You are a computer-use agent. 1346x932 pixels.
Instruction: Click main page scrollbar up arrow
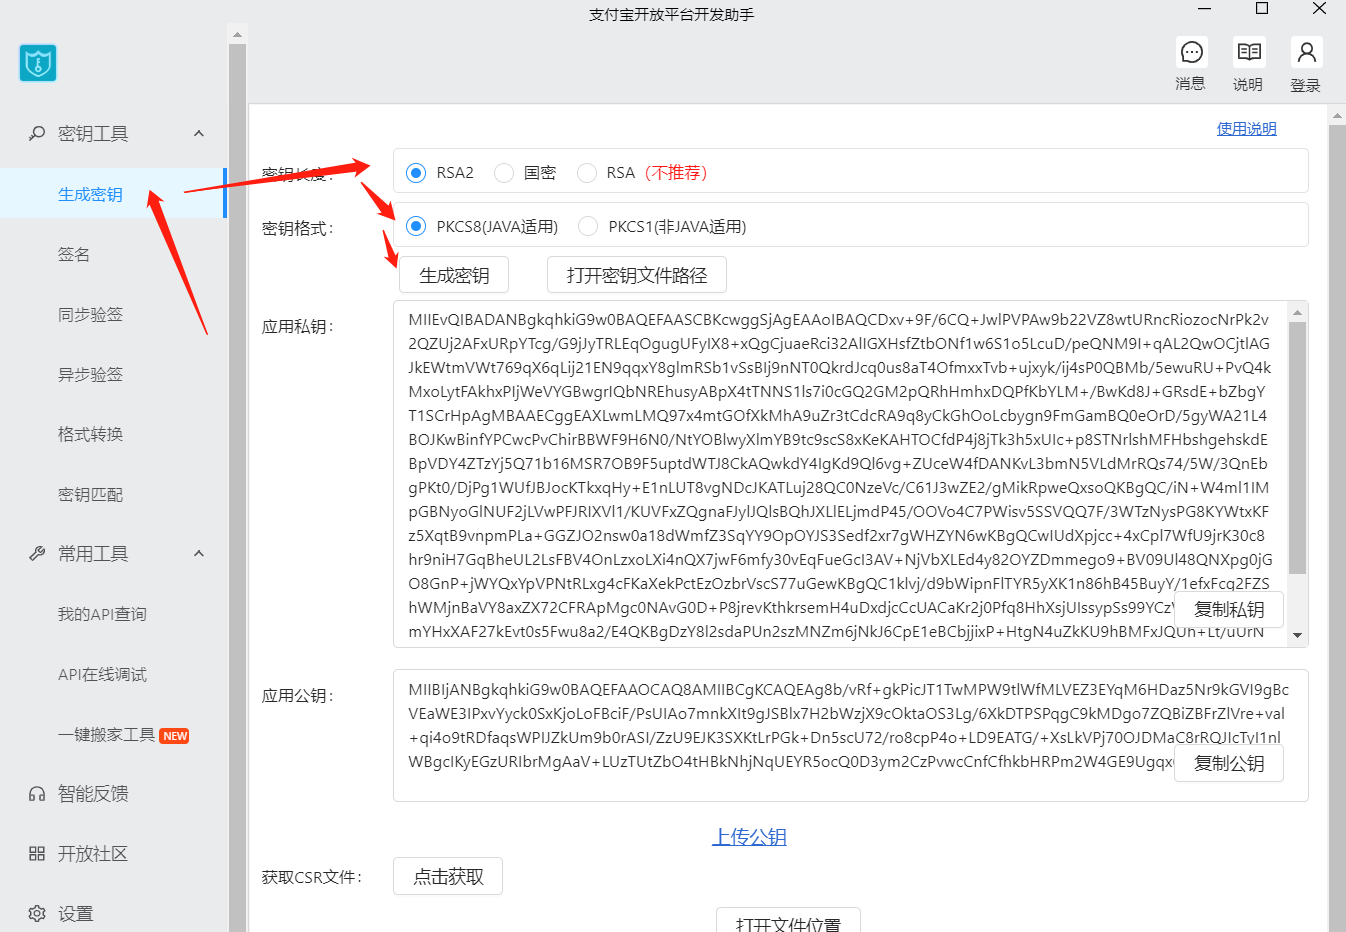click(x=1337, y=116)
